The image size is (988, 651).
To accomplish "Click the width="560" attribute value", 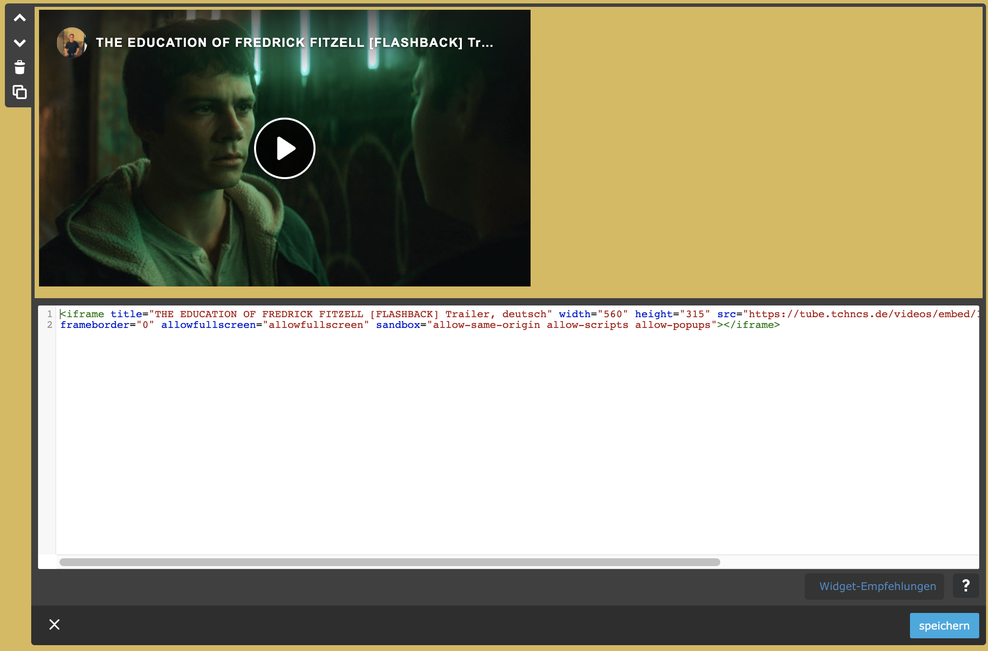I will (x=612, y=314).
